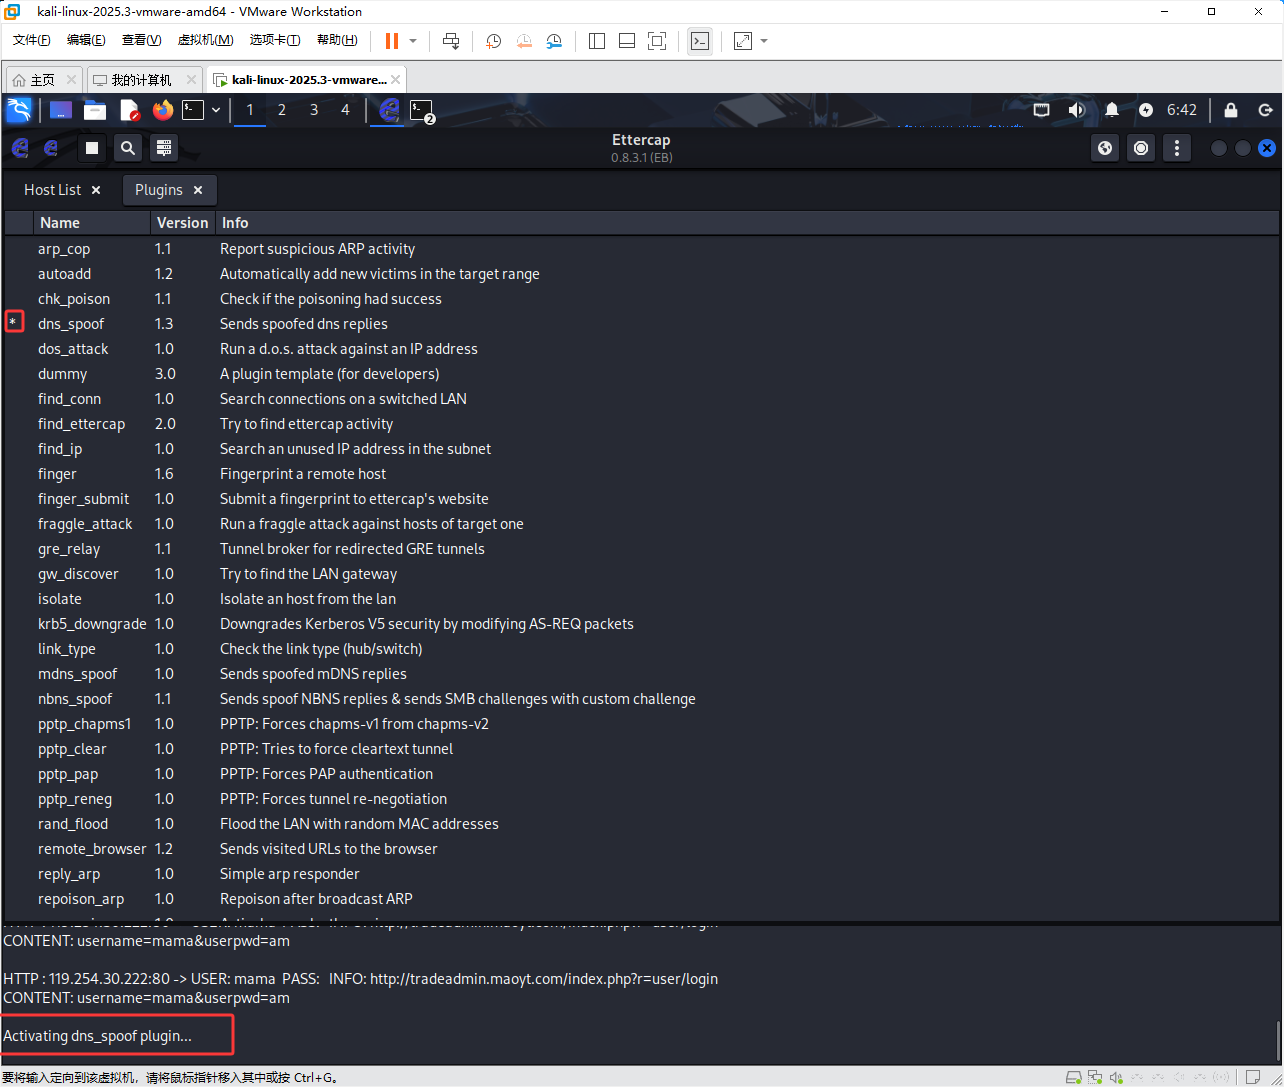Click the octagon stop MITM icon
Screen dimensions: 1284x1087
coord(1141,148)
